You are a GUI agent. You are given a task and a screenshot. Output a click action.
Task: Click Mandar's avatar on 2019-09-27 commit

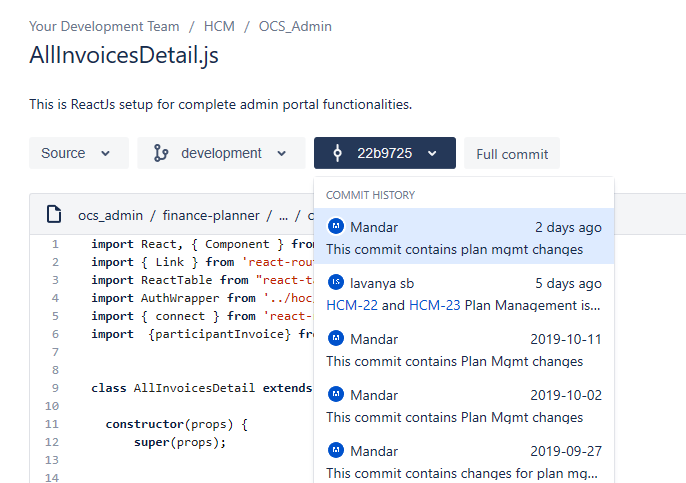336,450
